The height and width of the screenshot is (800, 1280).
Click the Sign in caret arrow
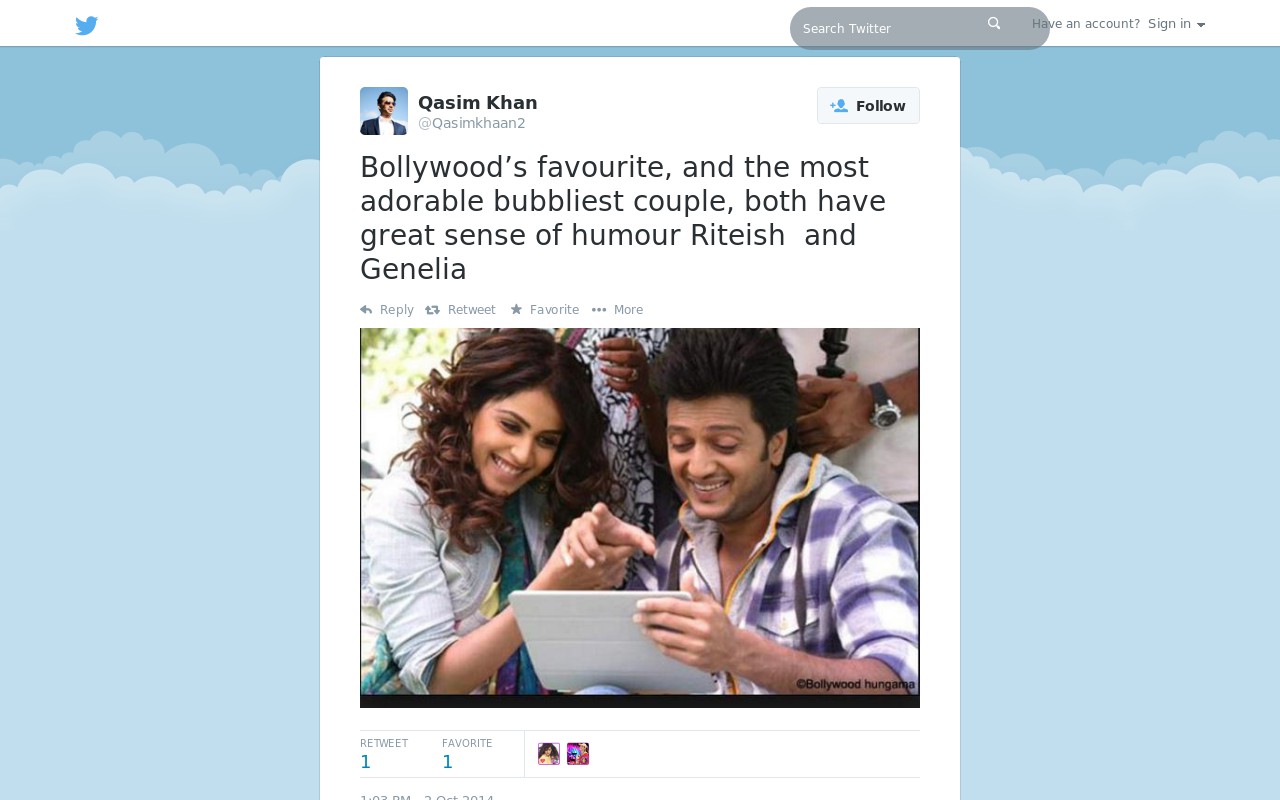(x=1201, y=25)
